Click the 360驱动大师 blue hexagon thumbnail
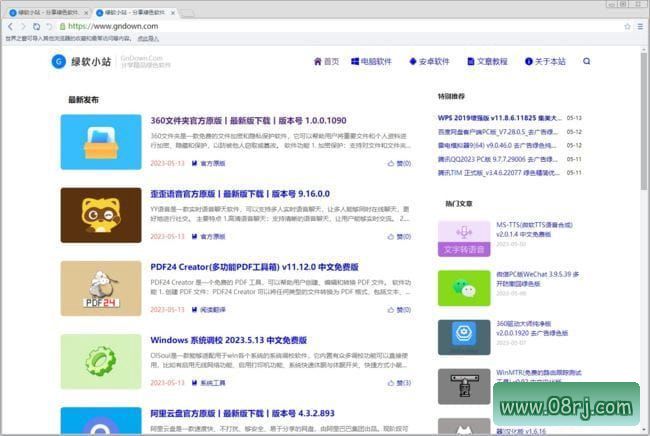This screenshot has height=436, width=650. (x=464, y=337)
